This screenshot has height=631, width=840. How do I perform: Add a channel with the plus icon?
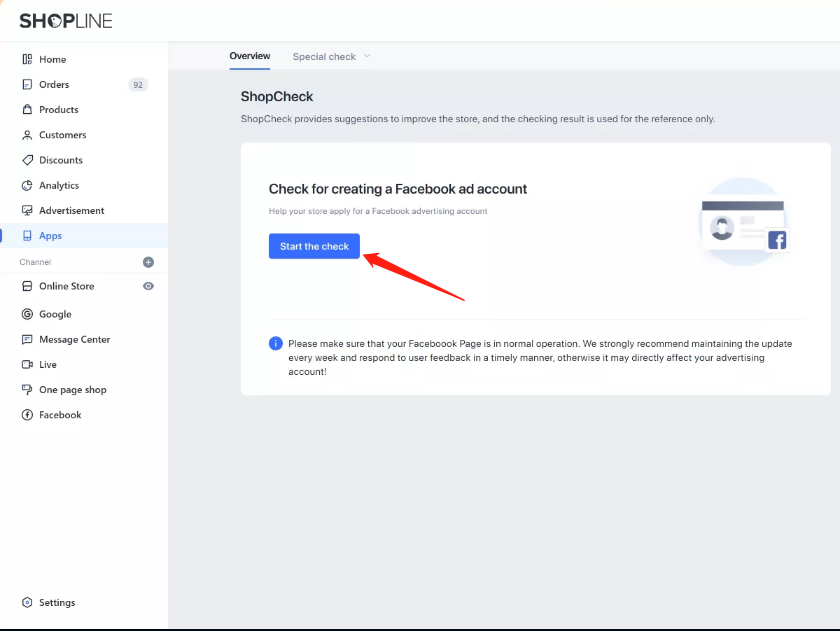point(148,262)
